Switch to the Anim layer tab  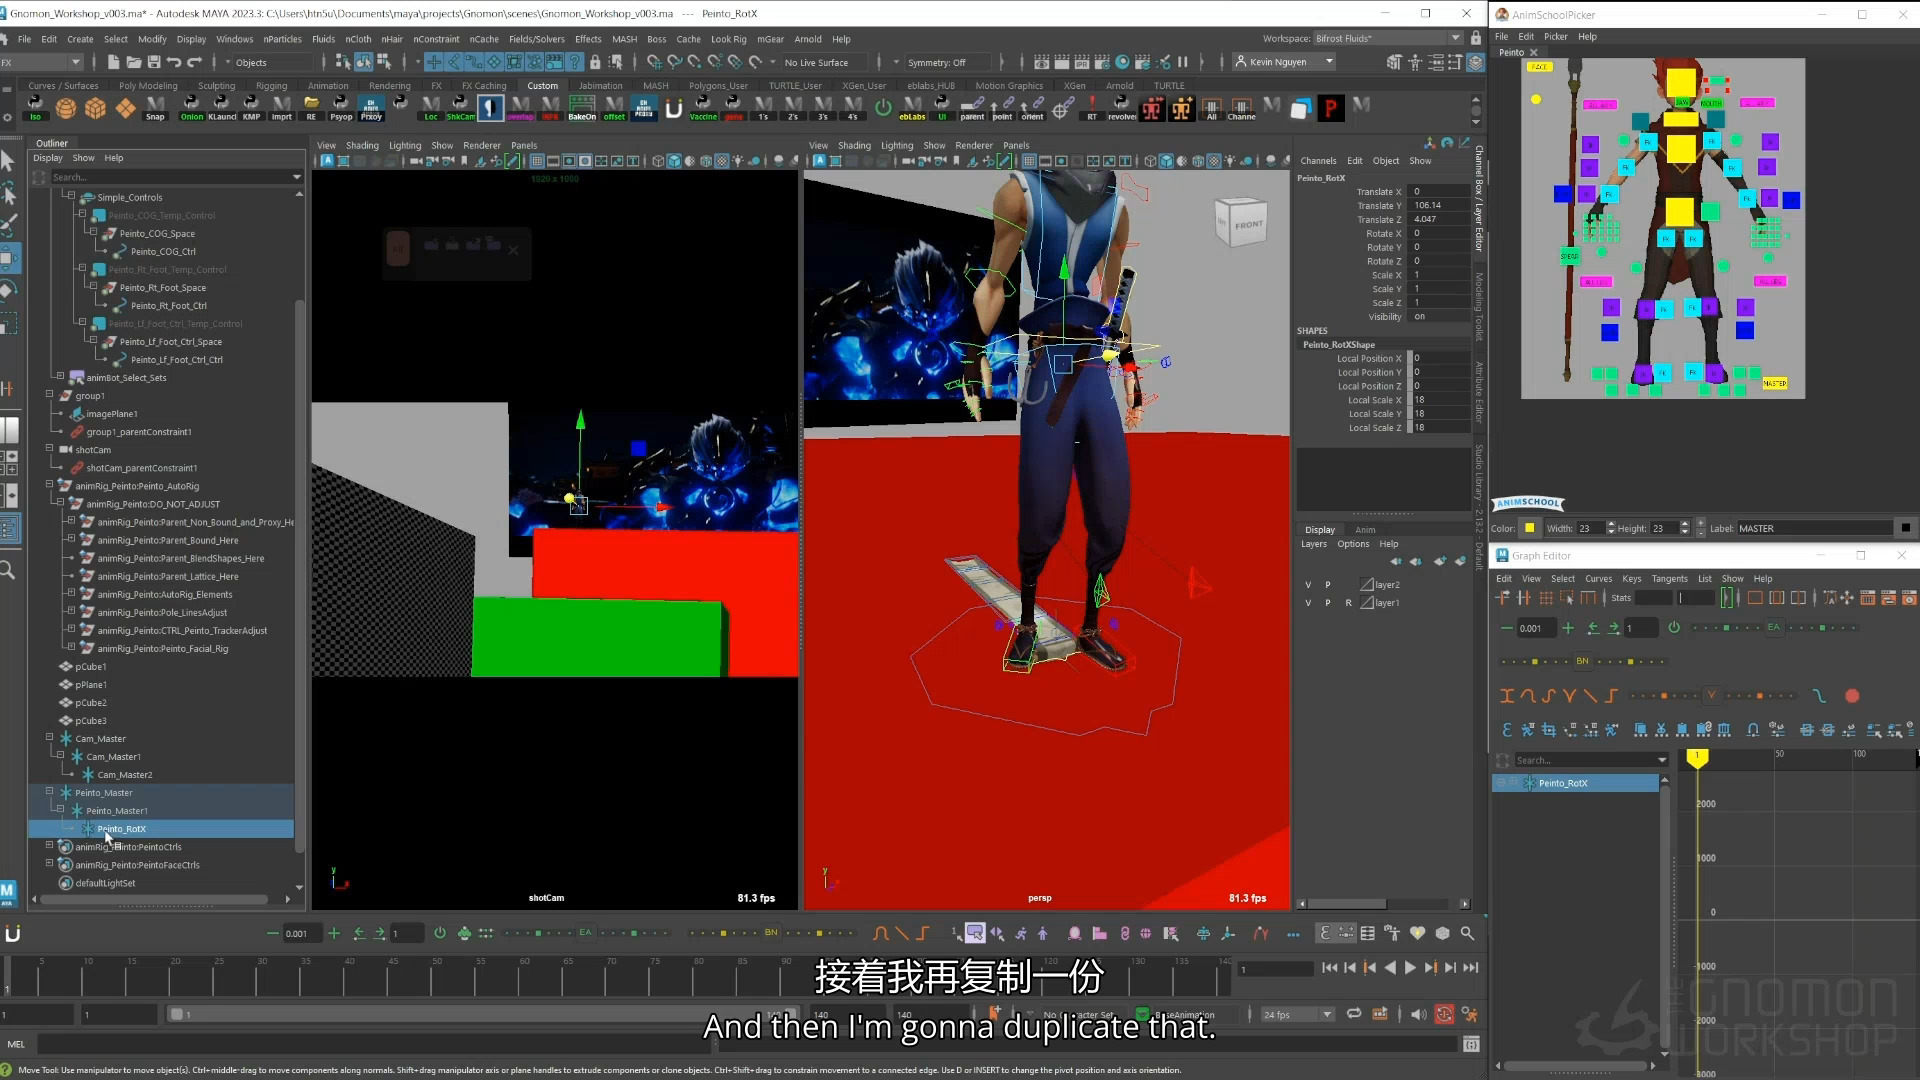pos(1365,529)
